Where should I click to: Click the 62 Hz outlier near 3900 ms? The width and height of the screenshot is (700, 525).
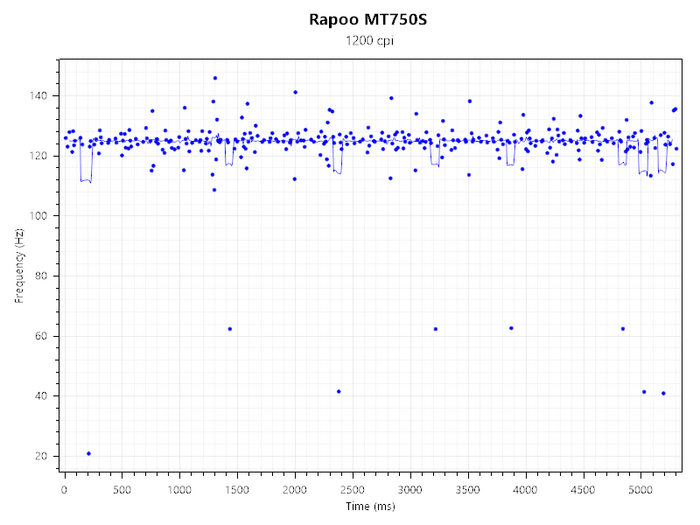(x=511, y=328)
